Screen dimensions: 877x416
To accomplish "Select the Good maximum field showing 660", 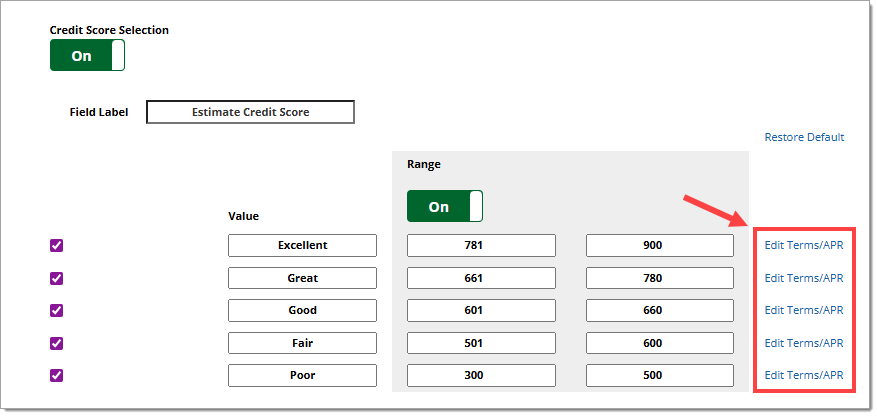I will 659,311.
